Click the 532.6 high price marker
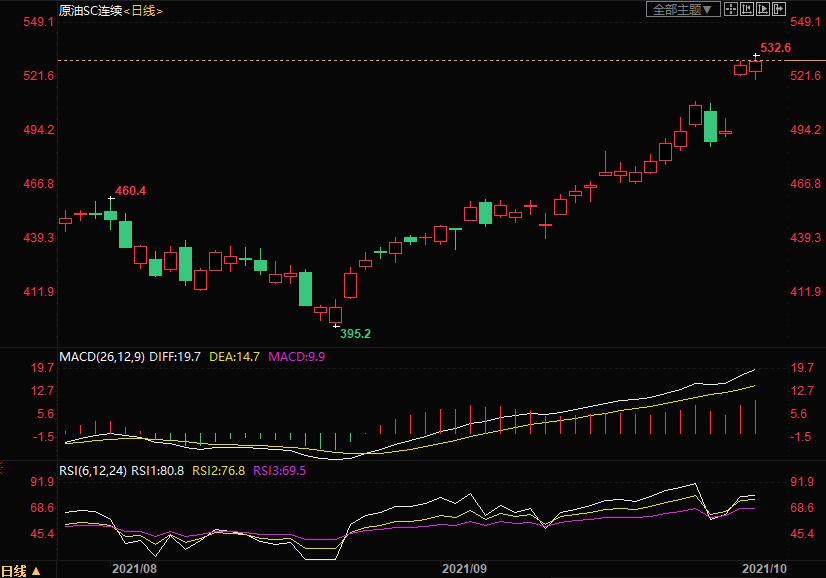The width and height of the screenshot is (826, 578). (775, 48)
